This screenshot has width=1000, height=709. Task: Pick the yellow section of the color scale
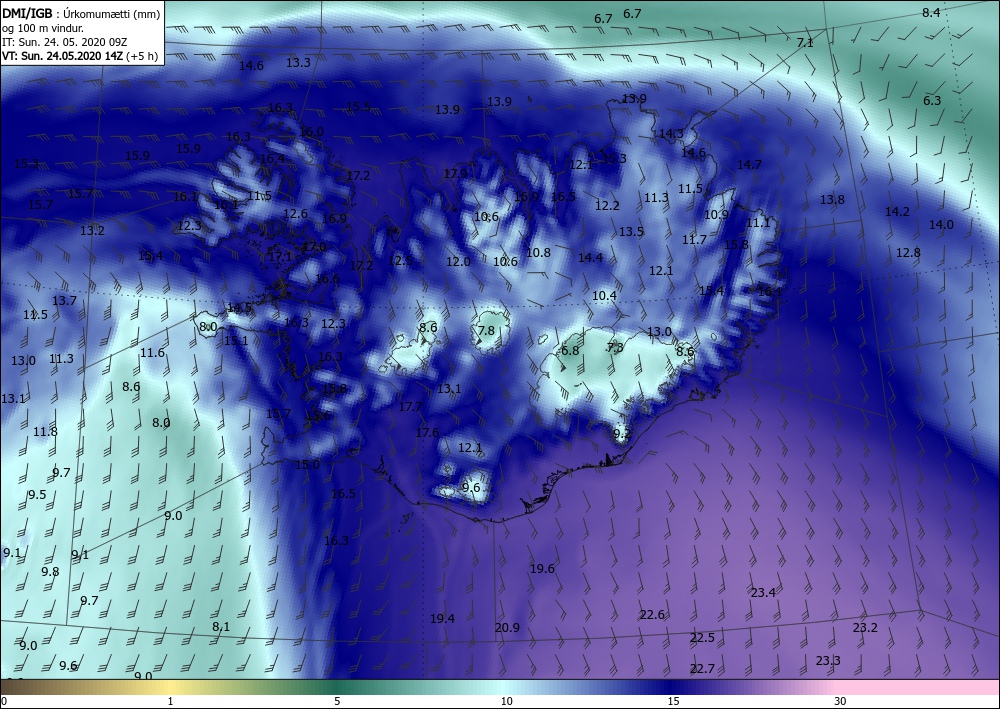pyautogui.click(x=169, y=687)
